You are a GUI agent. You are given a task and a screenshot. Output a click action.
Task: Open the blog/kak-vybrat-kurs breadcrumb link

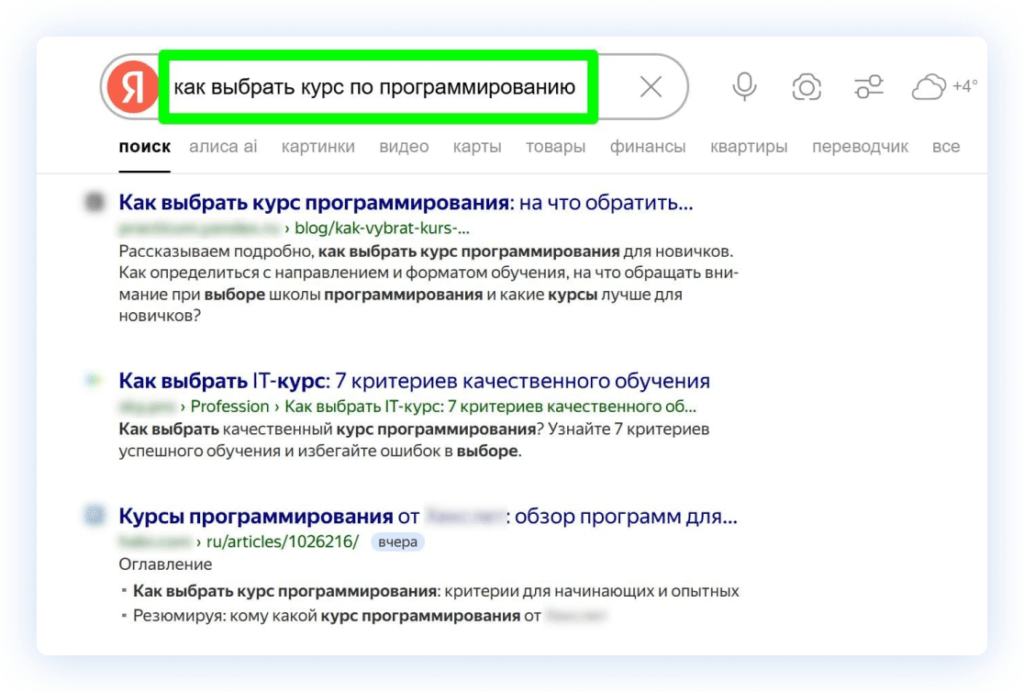click(x=381, y=228)
